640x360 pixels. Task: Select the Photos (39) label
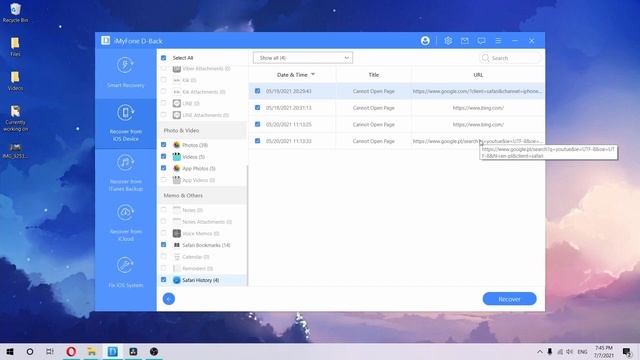[195, 145]
